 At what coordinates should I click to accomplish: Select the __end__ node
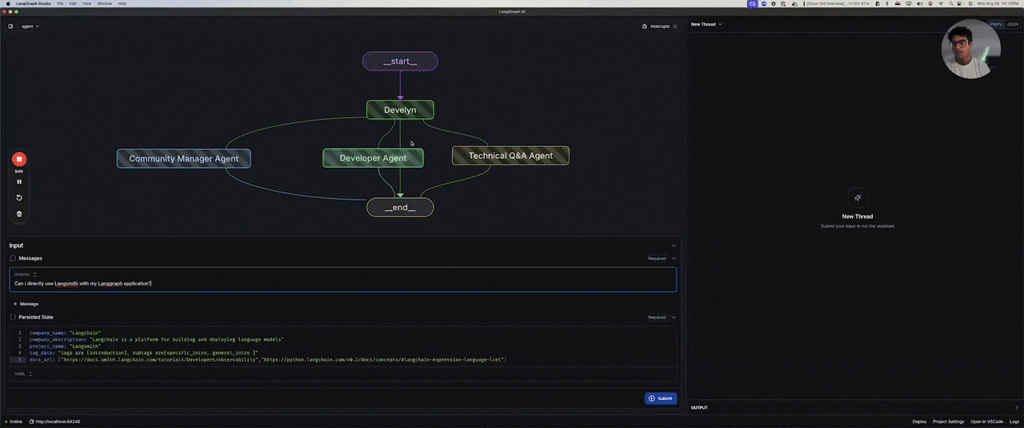coord(400,207)
